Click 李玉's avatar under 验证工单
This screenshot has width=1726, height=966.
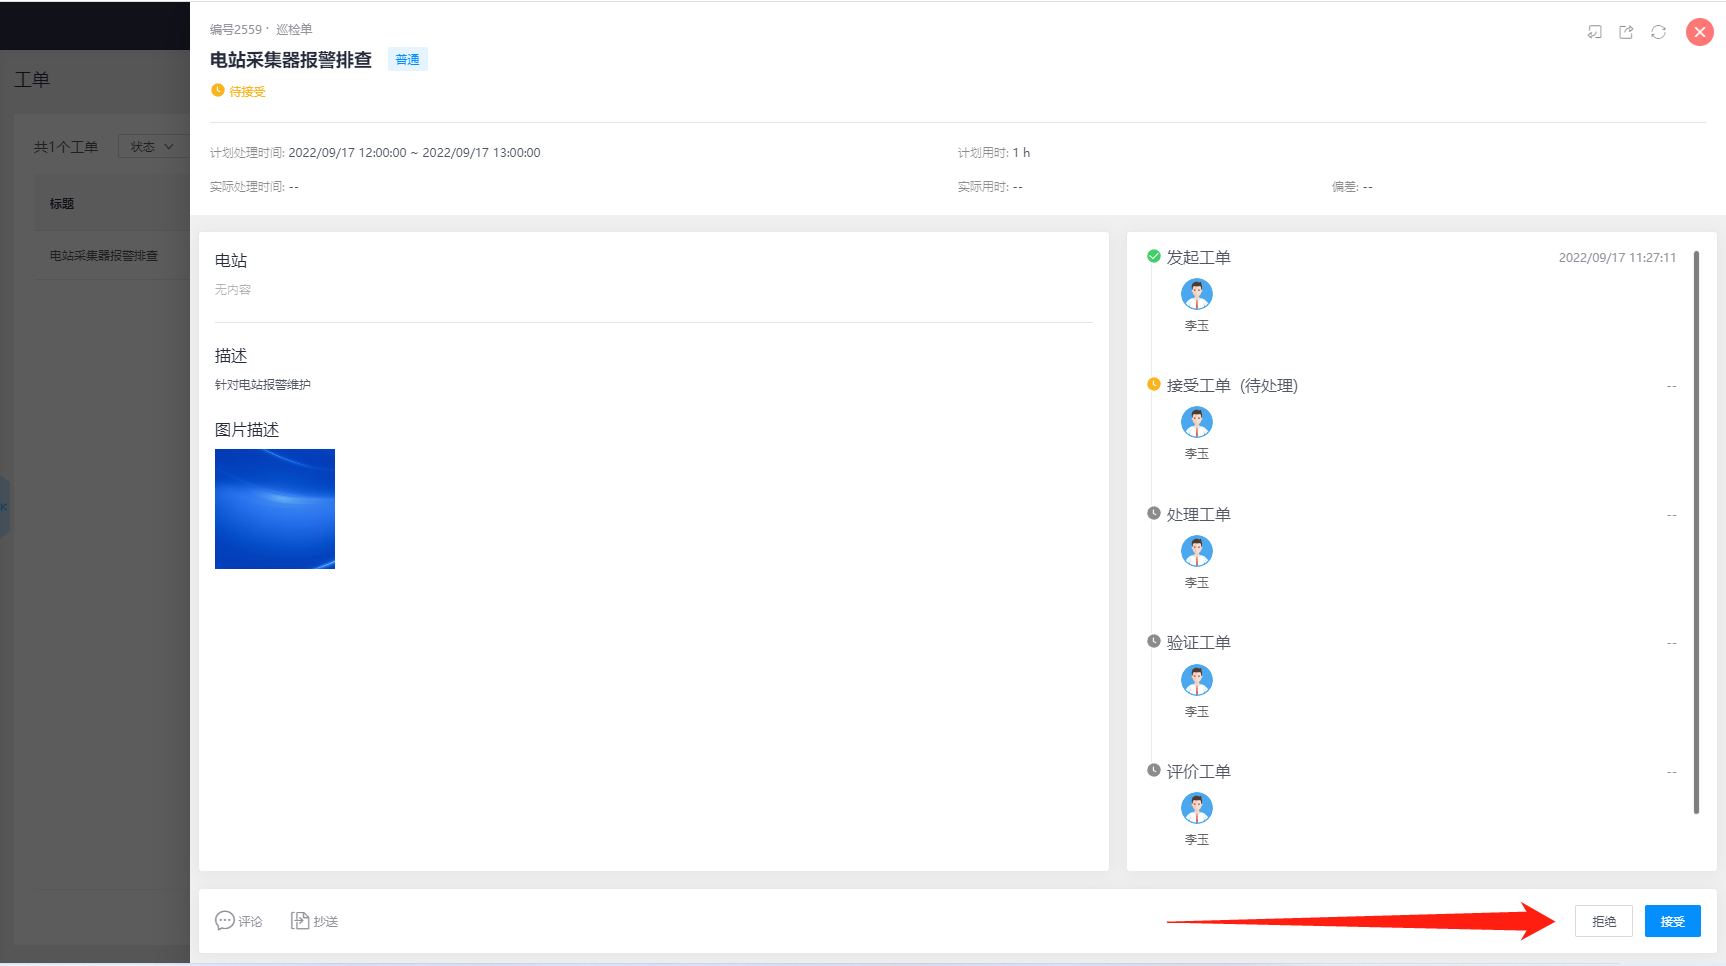click(x=1196, y=680)
